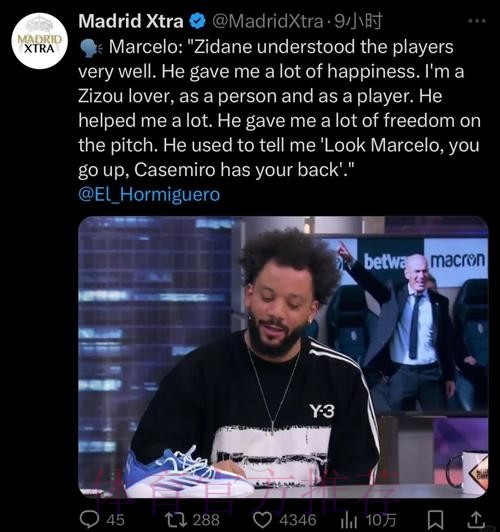Click the speaking head emoji
This screenshot has width=500, height=532.
coord(91,48)
